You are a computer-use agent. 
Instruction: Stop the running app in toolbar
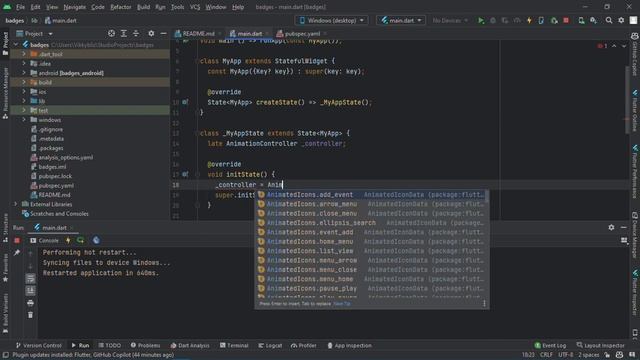click(x=566, y=20)
